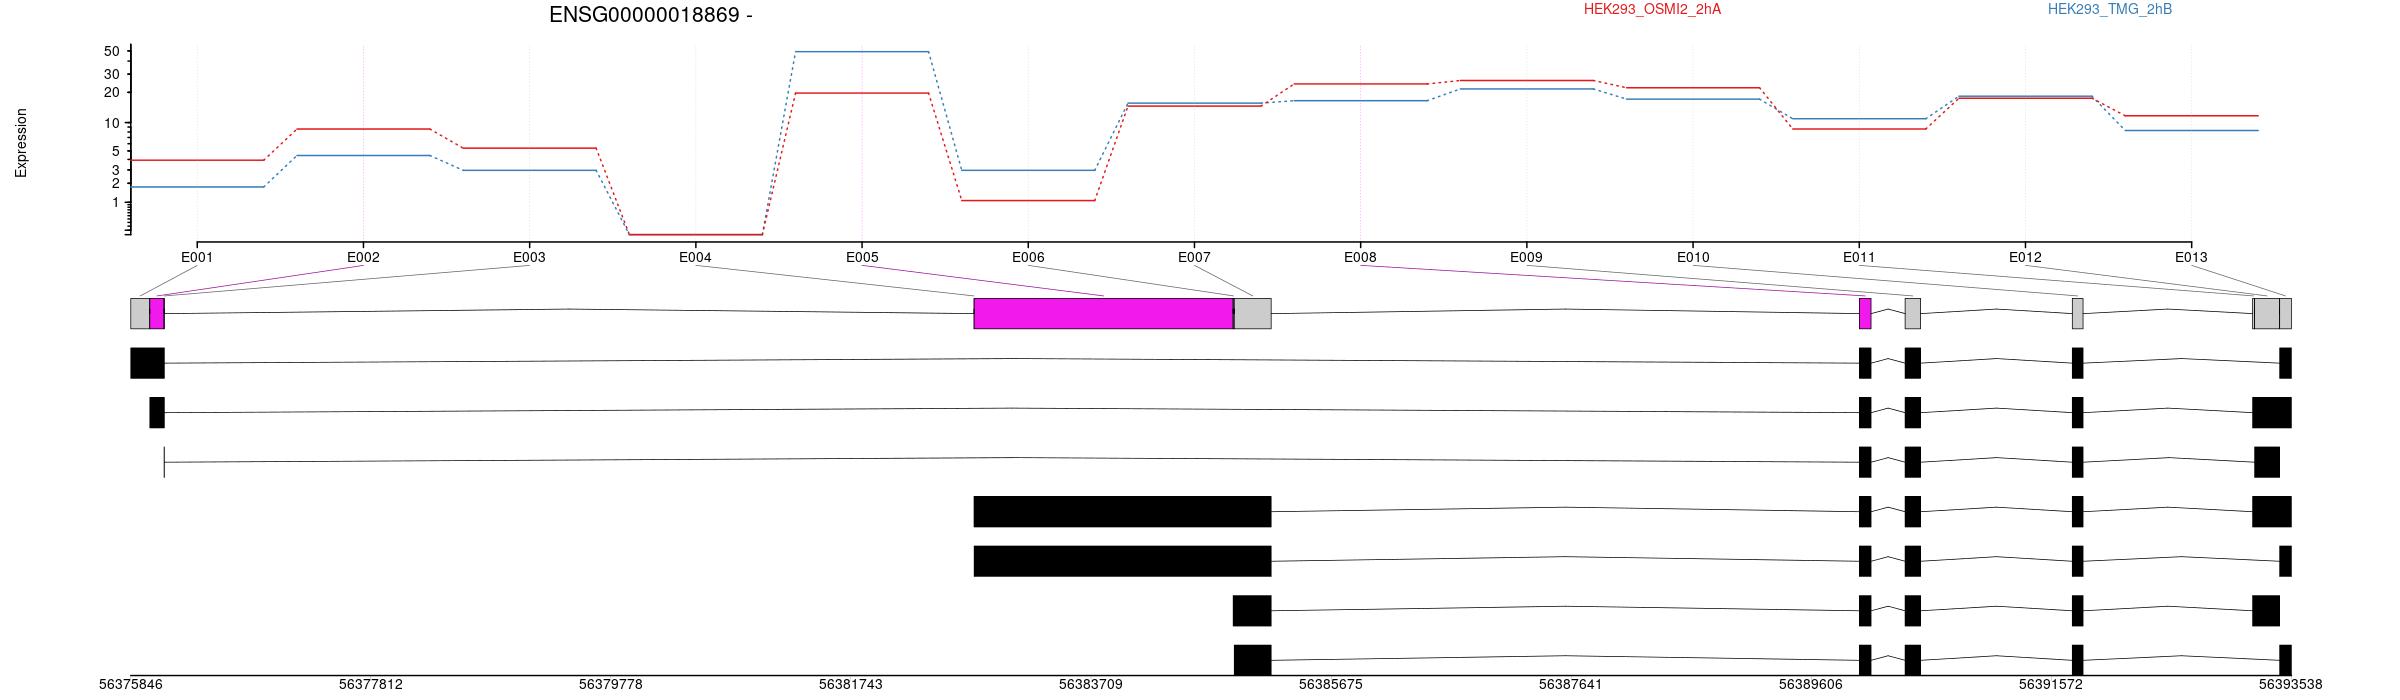Click the gray exon box right of large magenta exon
The height and width of the screenshot is (700, 2400).
(x=1253, y=313)
